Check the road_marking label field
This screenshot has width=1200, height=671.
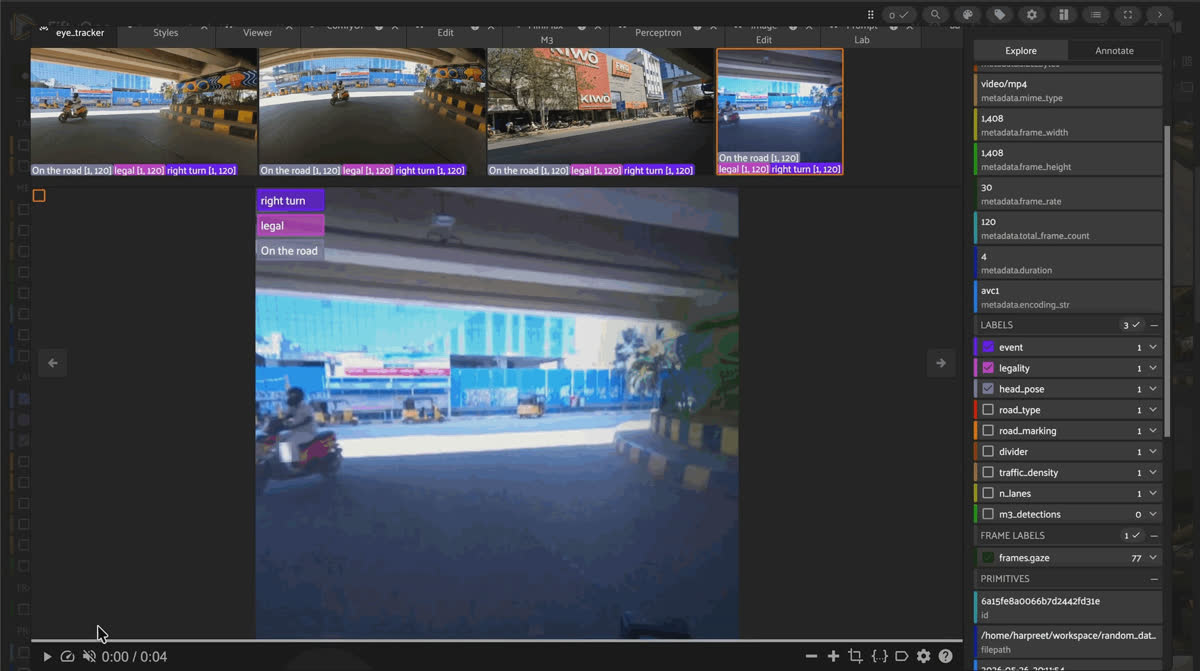[x=988, y=431]
